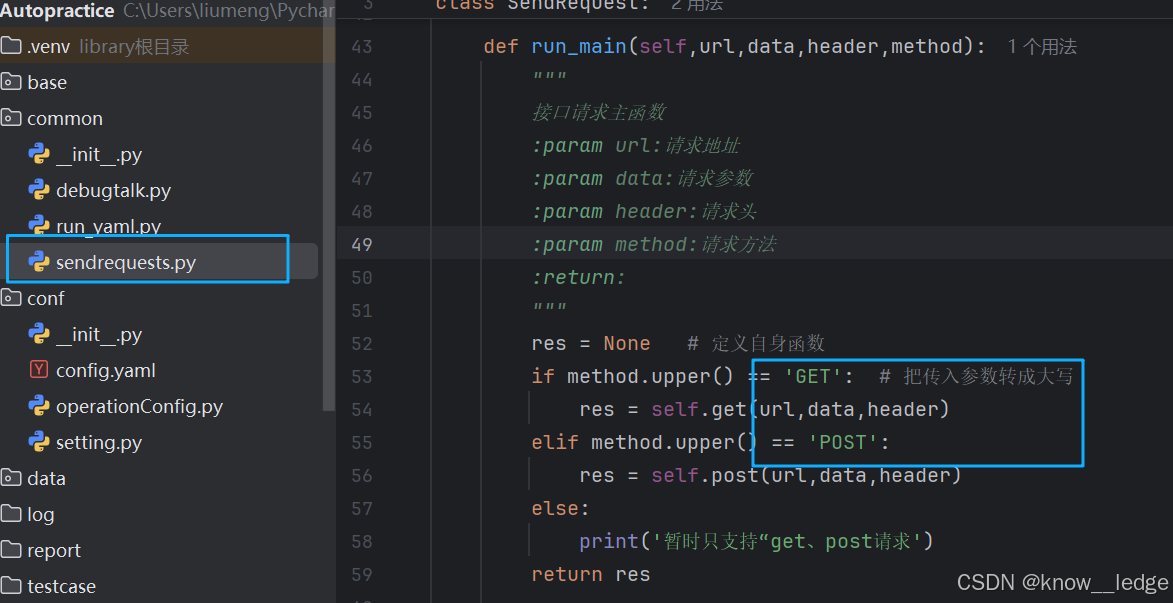This screenshot has height=603, width=1173.
Task: Click the '1 个用法' usages hint
Action: coord(1041,46)
